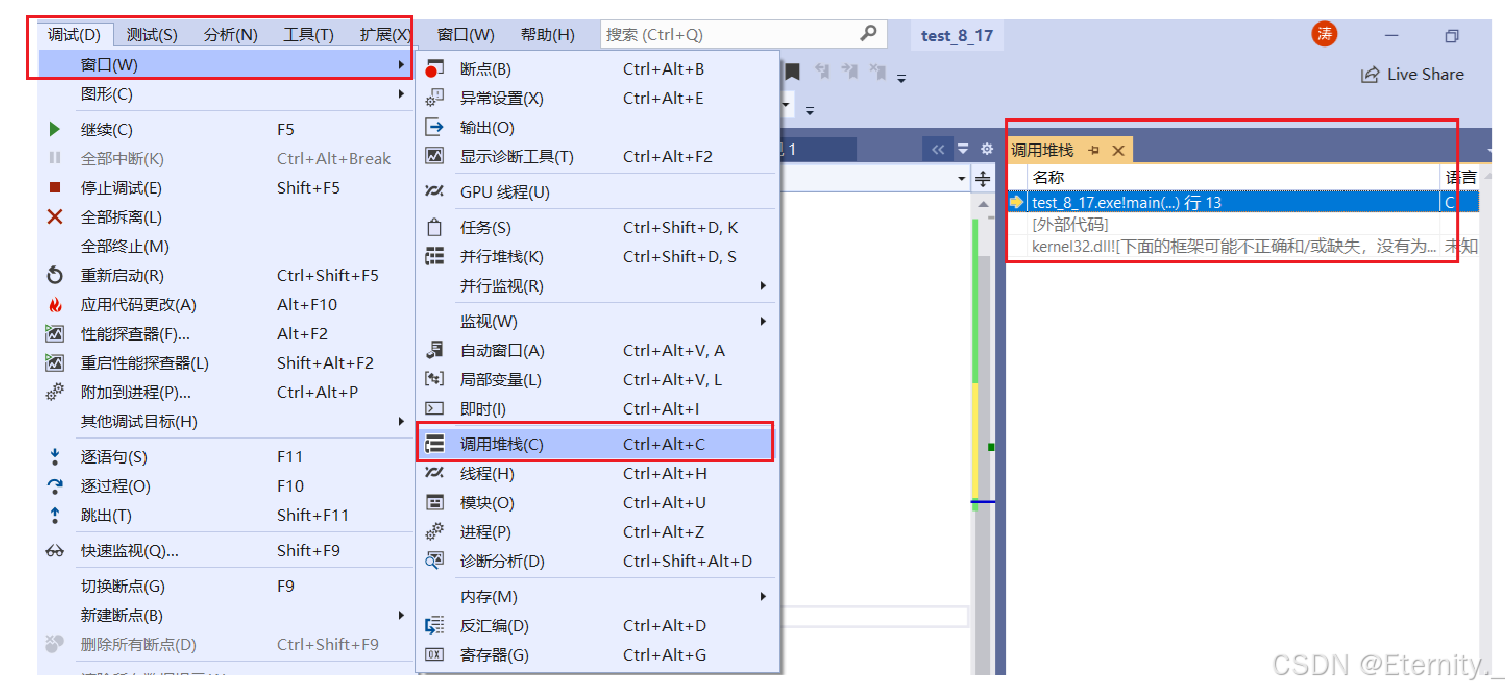Click the Live Share button
The height and width of the screenshot is (691, 1509).
pos(1412,75)
